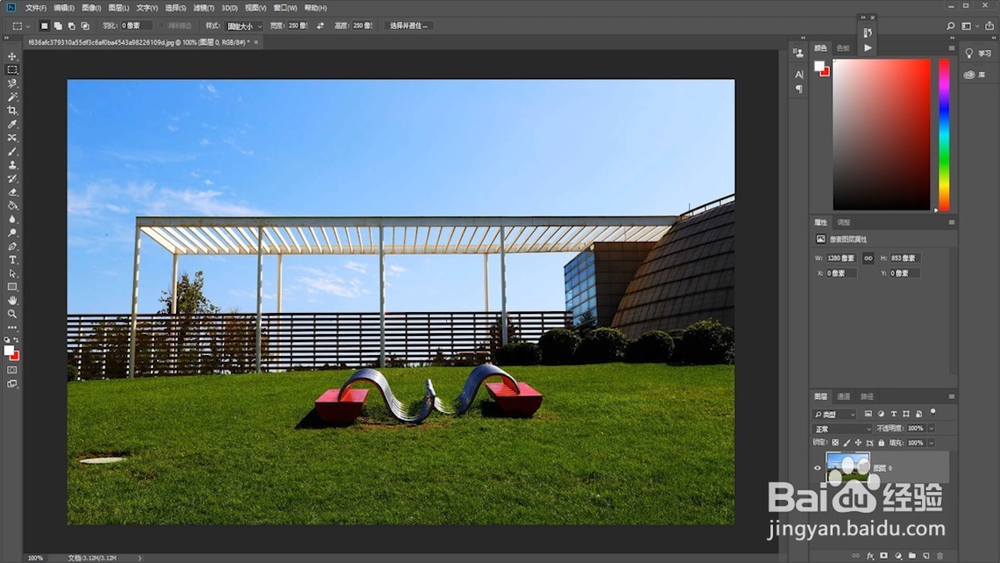Switch layer filtering on or off
Viewport: 1000px width, 563px height.
pyautogui.click(x=933, y=413)
